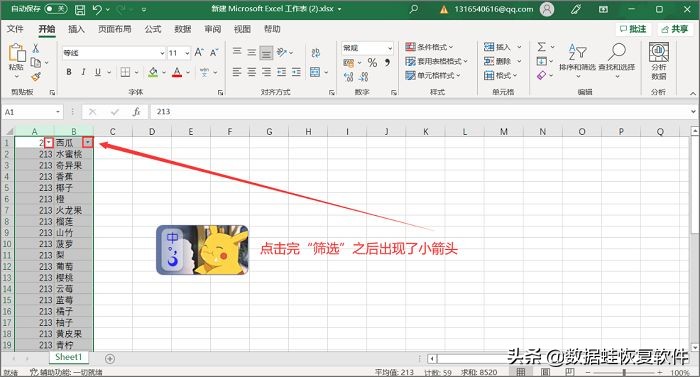Click the Format Painter brush icon
The image size is (700, 377).
tap(36, 77)
